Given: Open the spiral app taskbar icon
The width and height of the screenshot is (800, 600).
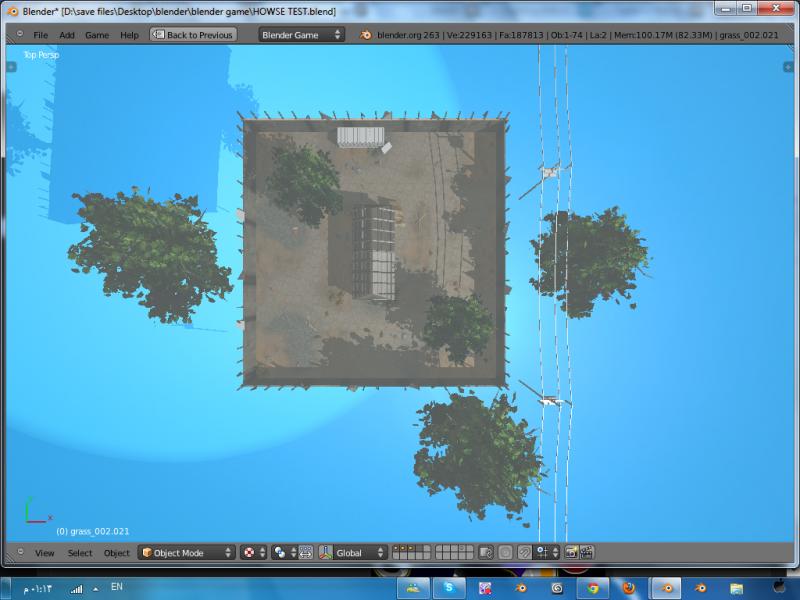Looking at the screenshot, I should [x=557, y=588].
